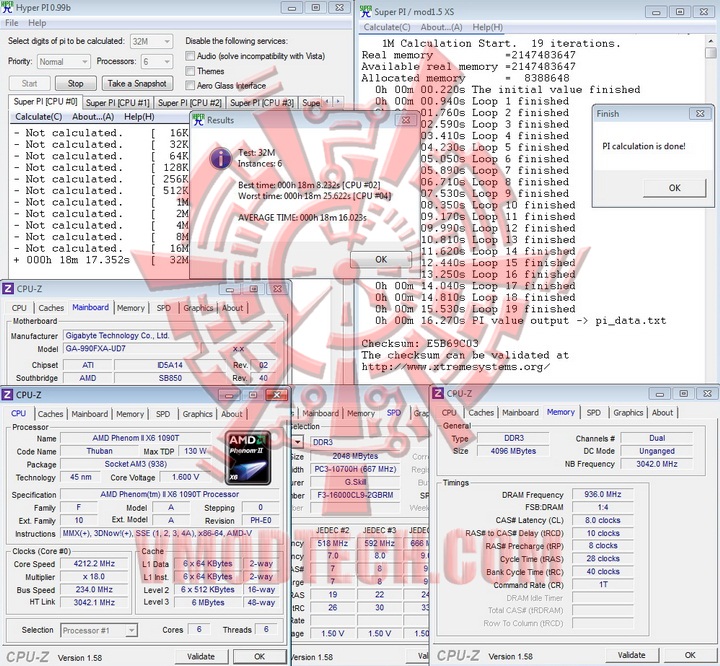The image size is (720, 666).
Task: Open the Processors dropdown
Action: (x=157, y=61)
